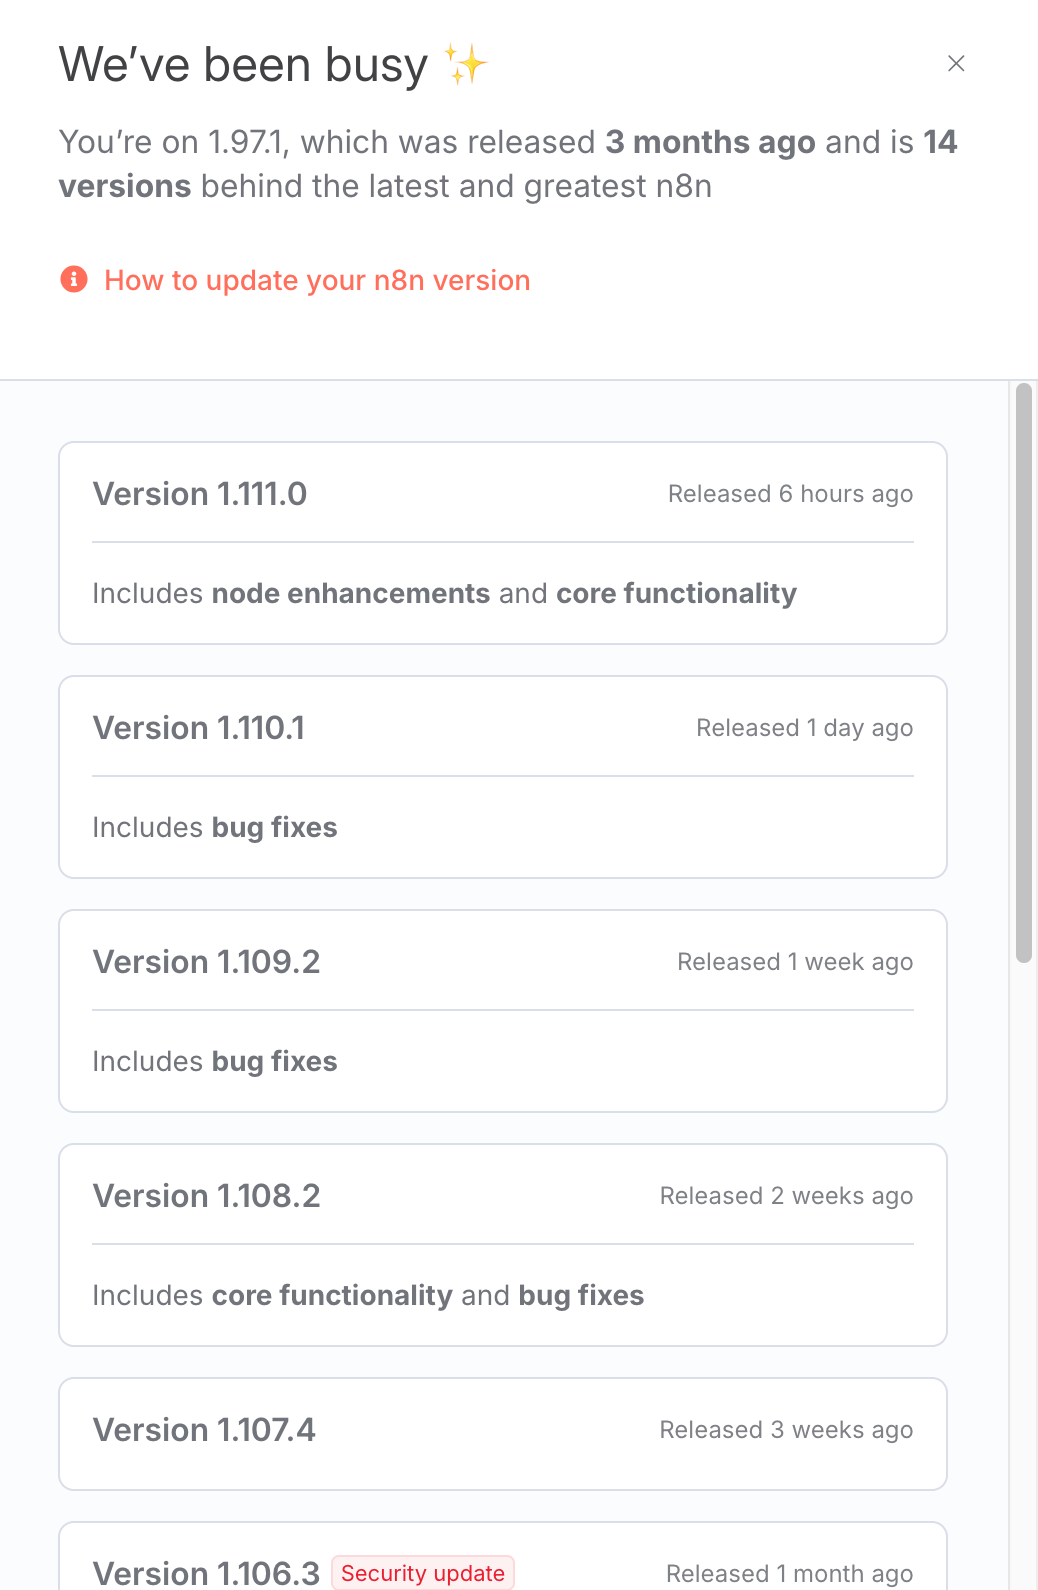Screen dimensions: 1038x1590
Task: Click the sparkles emoji in the header
Action: point(466,65)
